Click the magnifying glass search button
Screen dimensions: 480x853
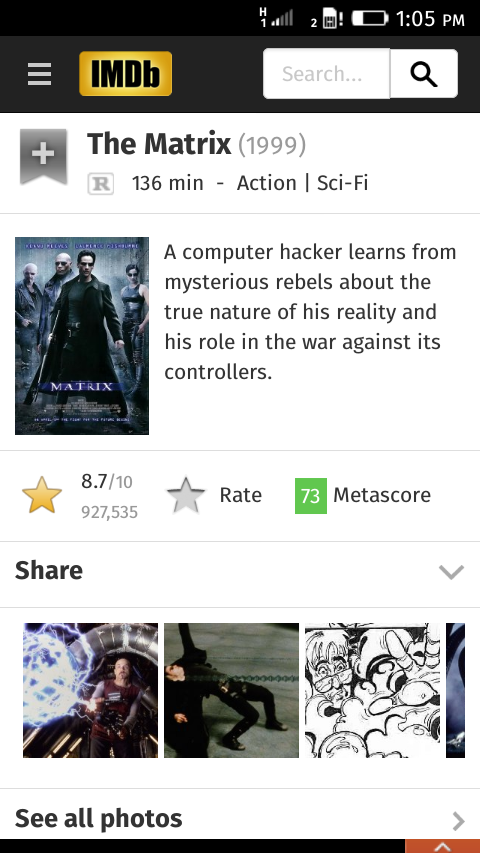pos(424,74)
